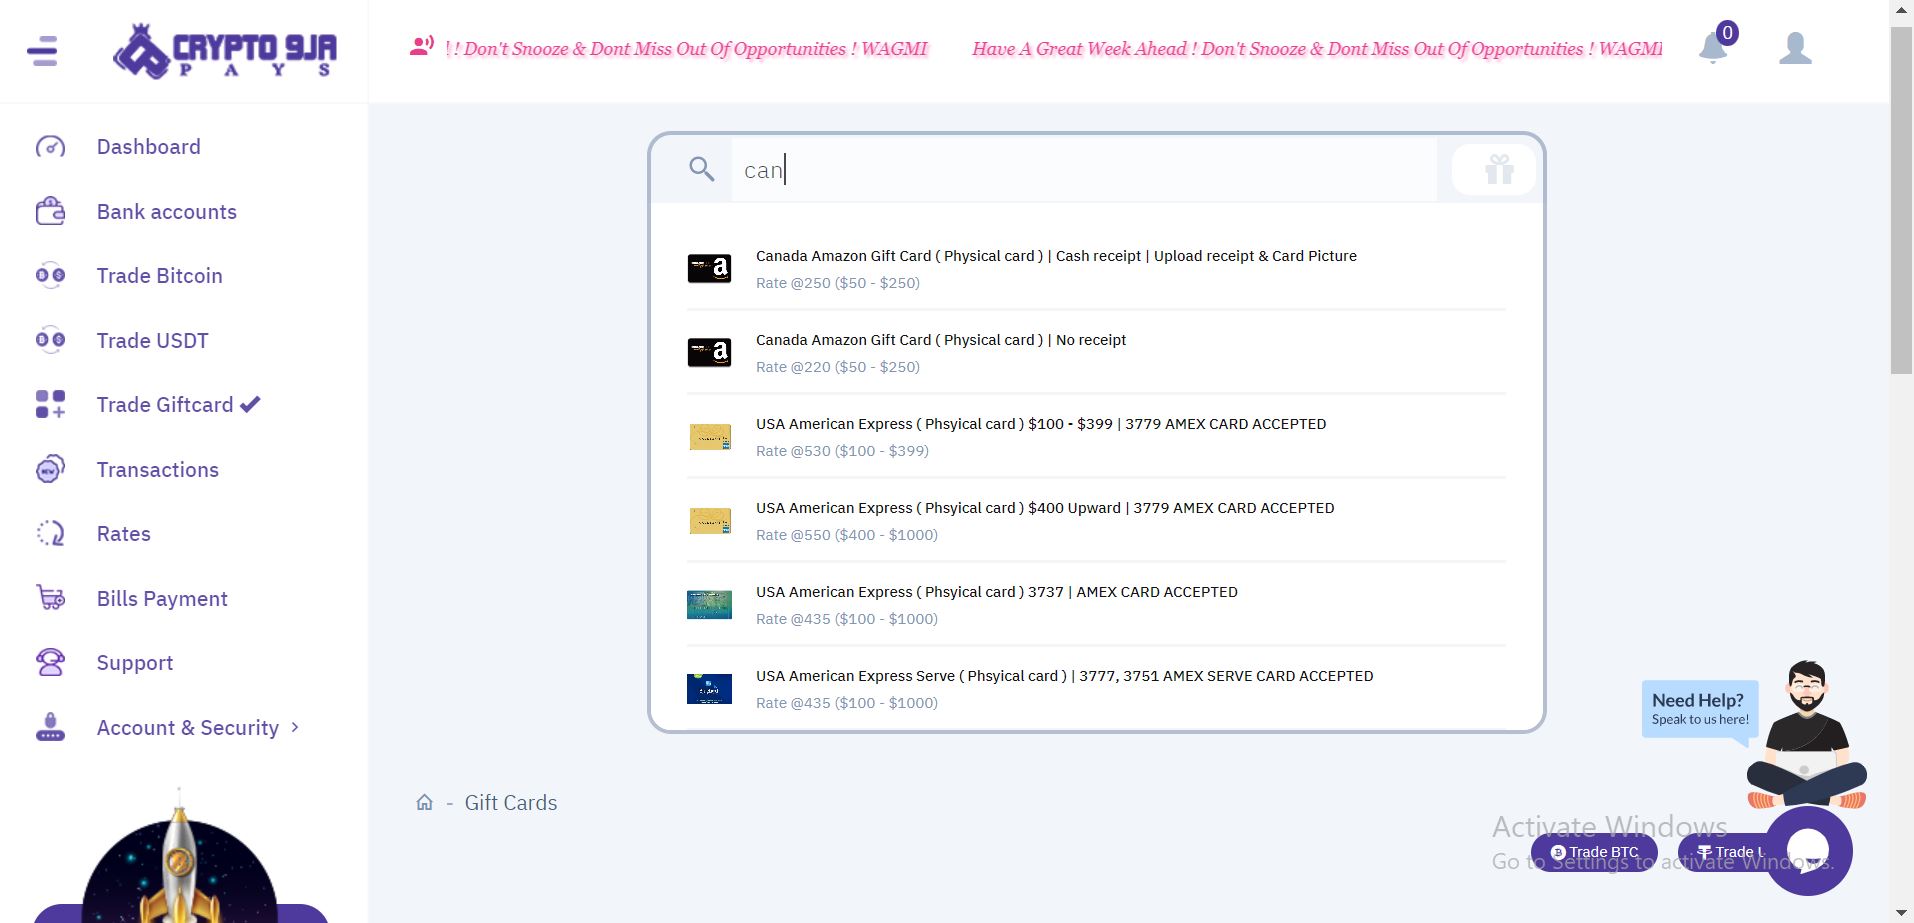Click the gold Amex card thumbnail for $100 - $399
The width and height of the screenshot is (1914, 923).
click(x=709, y=436)
